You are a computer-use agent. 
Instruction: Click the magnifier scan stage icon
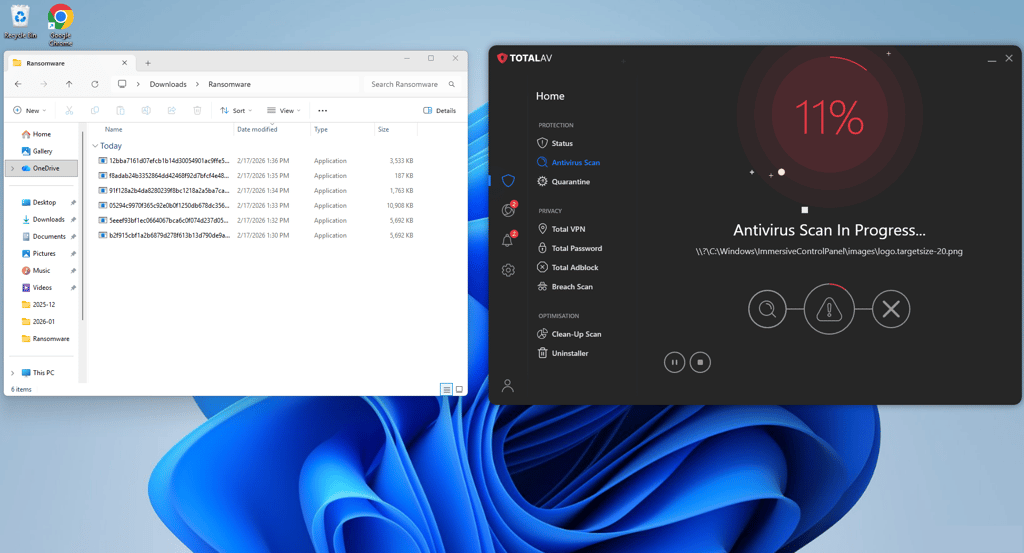[767, 309]
